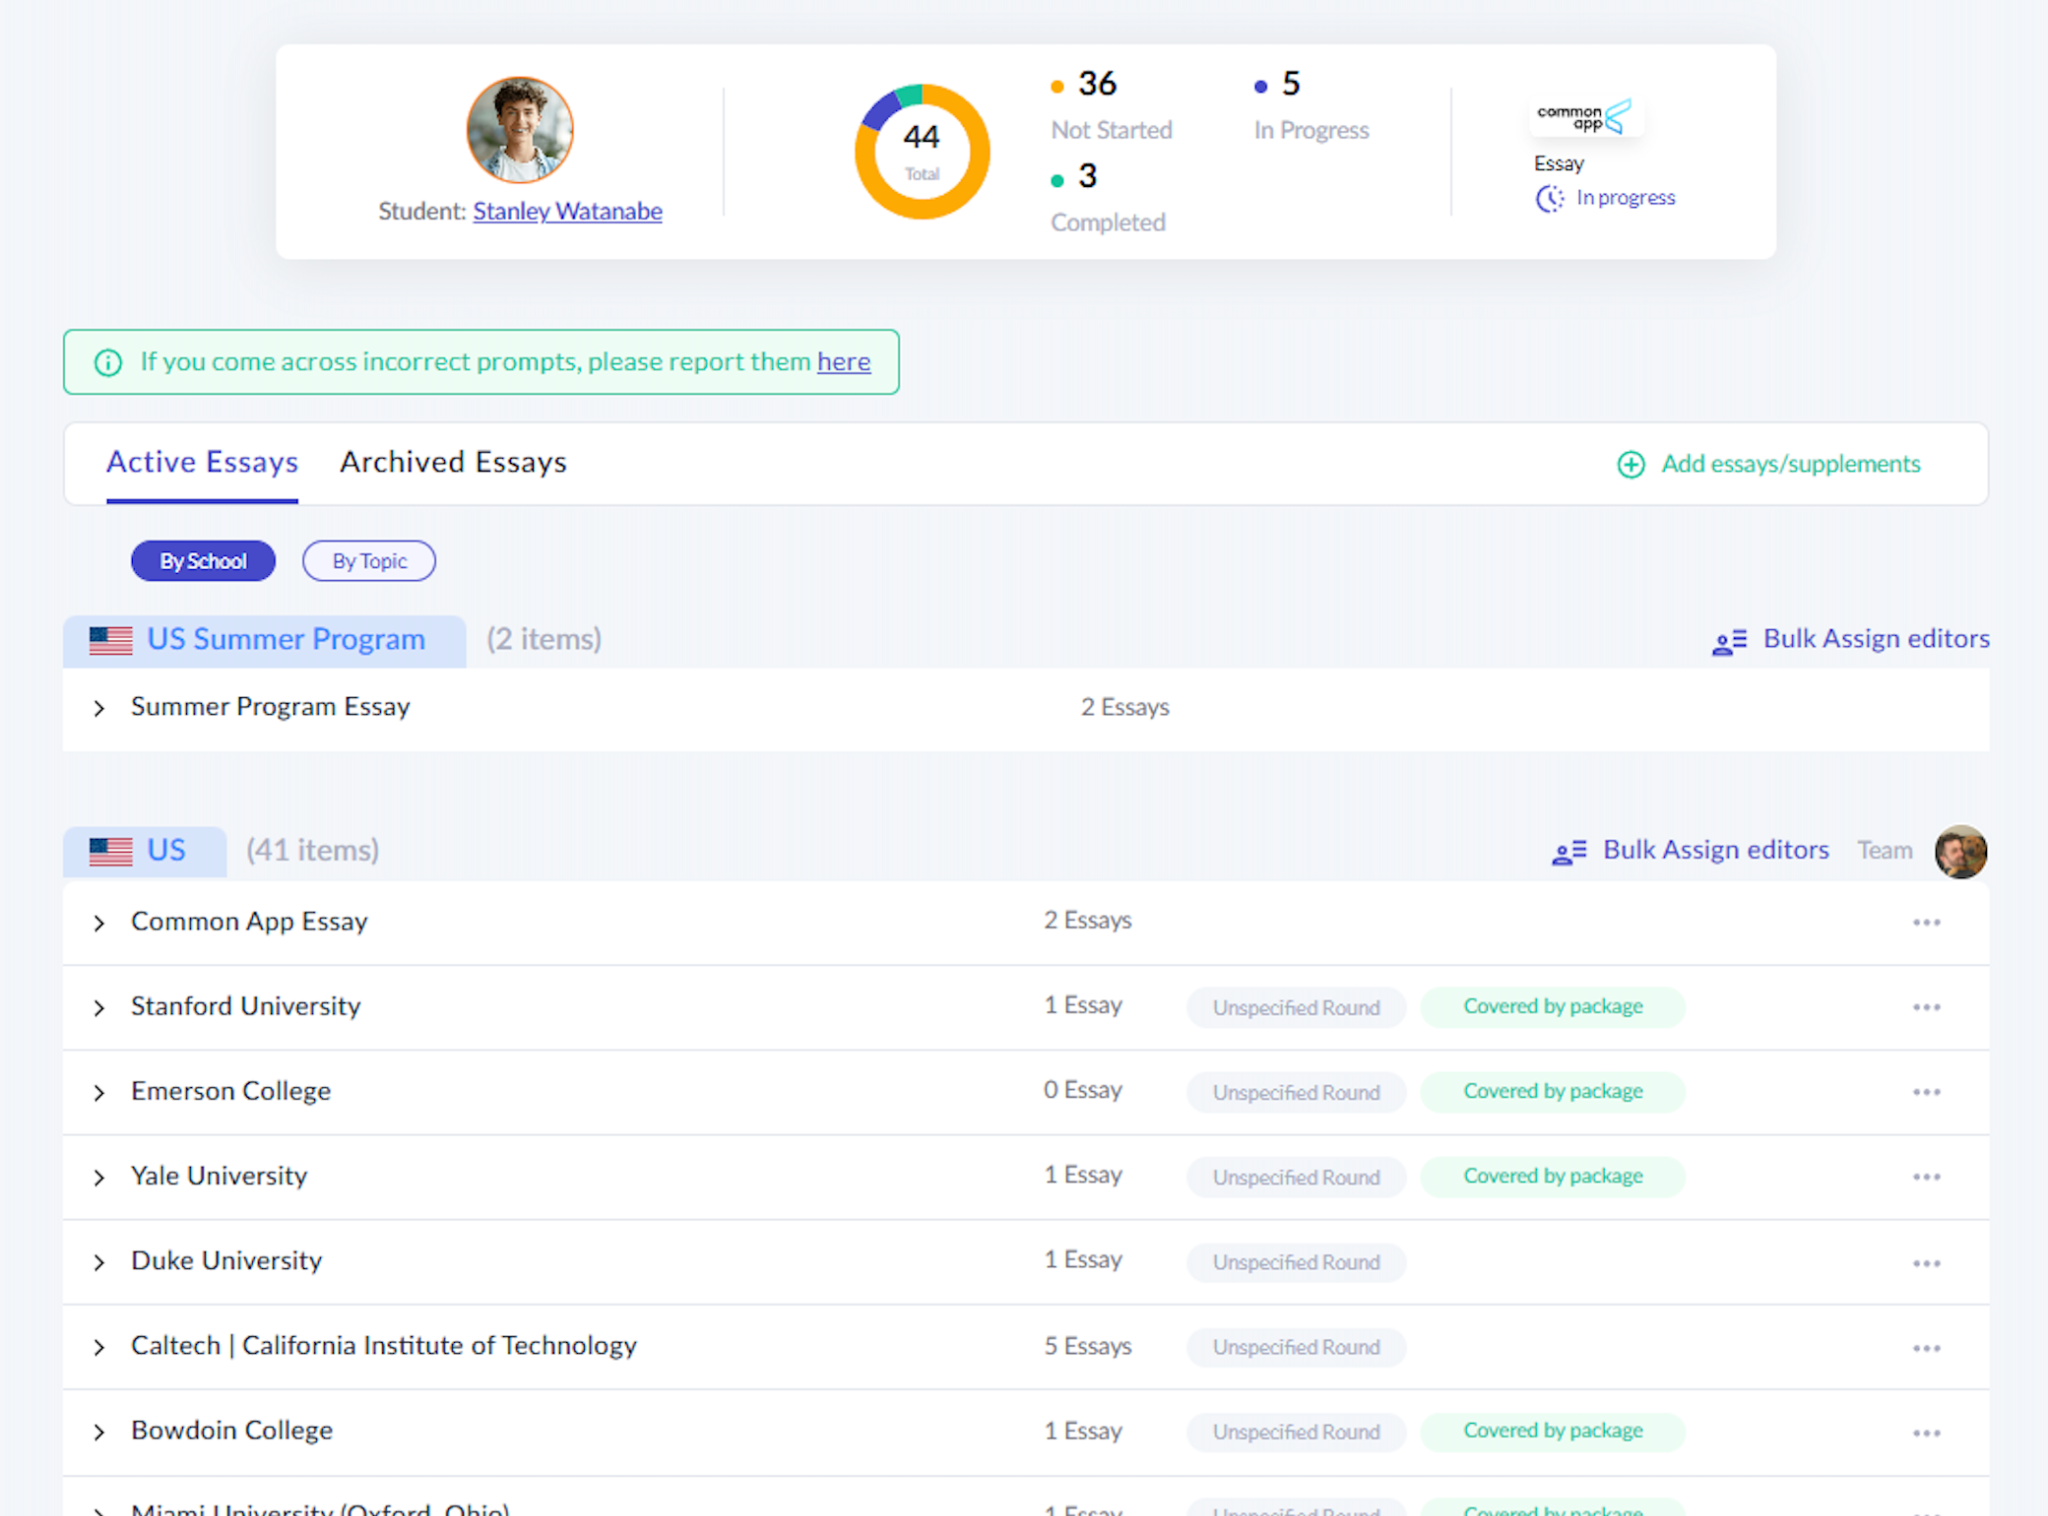Click the plus icon beside Add essays/supplements
Viewport: 2048px width, 1516px height.
1631,464
